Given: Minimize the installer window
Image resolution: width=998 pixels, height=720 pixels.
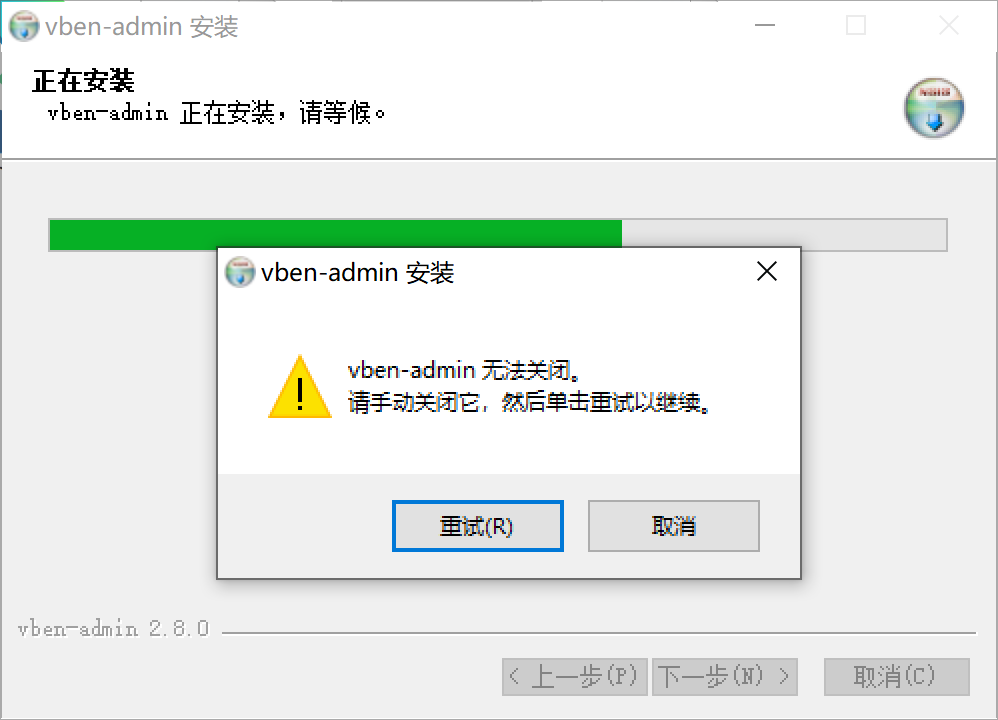Looking at the screenshot, I should (x=764, y=25).
